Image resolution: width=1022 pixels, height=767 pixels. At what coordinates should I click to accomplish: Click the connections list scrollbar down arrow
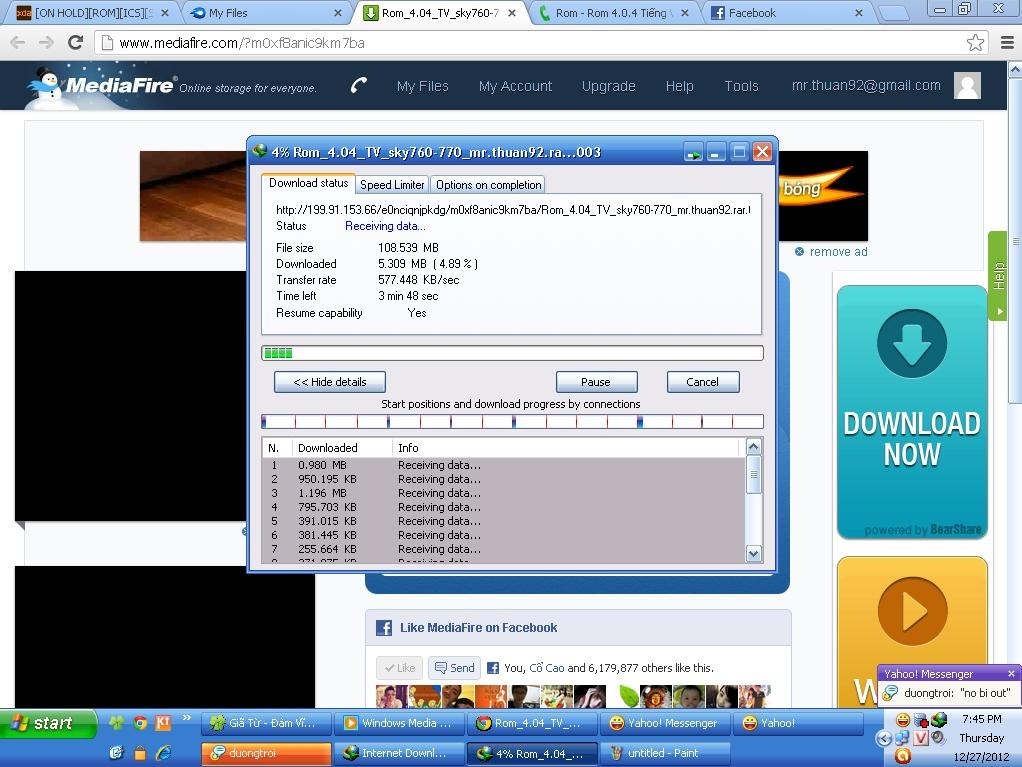click(753, 554)
